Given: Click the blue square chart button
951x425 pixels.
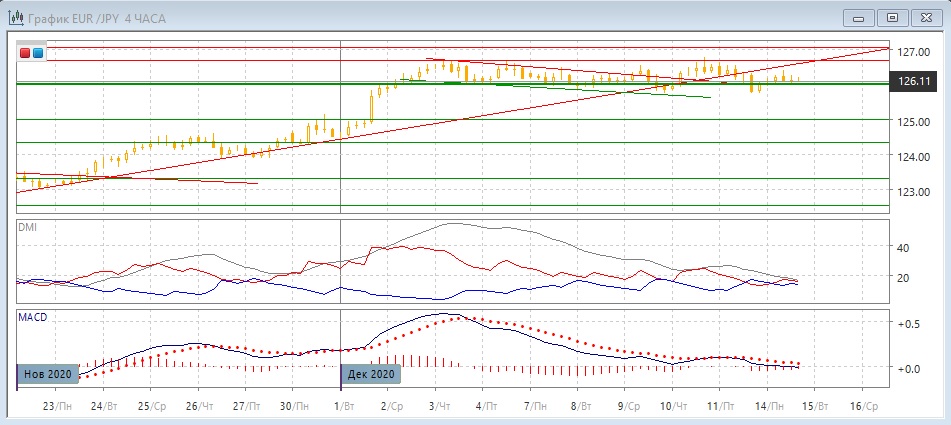Looking at the screenshot, I should pos(38,52).
